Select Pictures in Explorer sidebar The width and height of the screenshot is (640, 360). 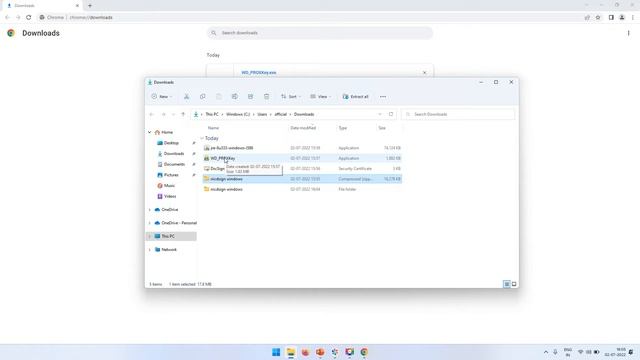[x=172, y=175]
